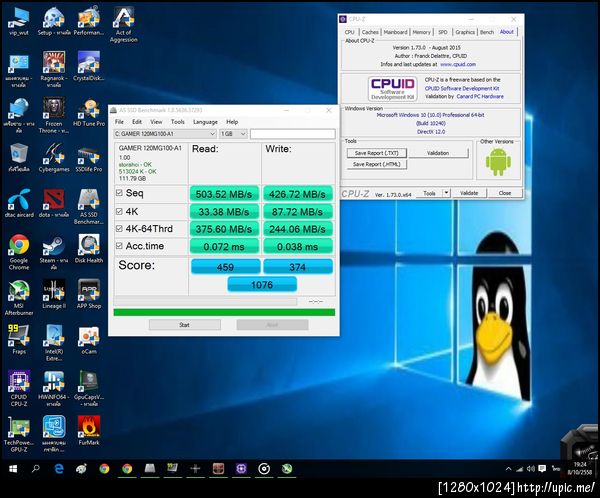
Task: Open the Frozen Throne desktop icon
Action: (x=54, y=115)
